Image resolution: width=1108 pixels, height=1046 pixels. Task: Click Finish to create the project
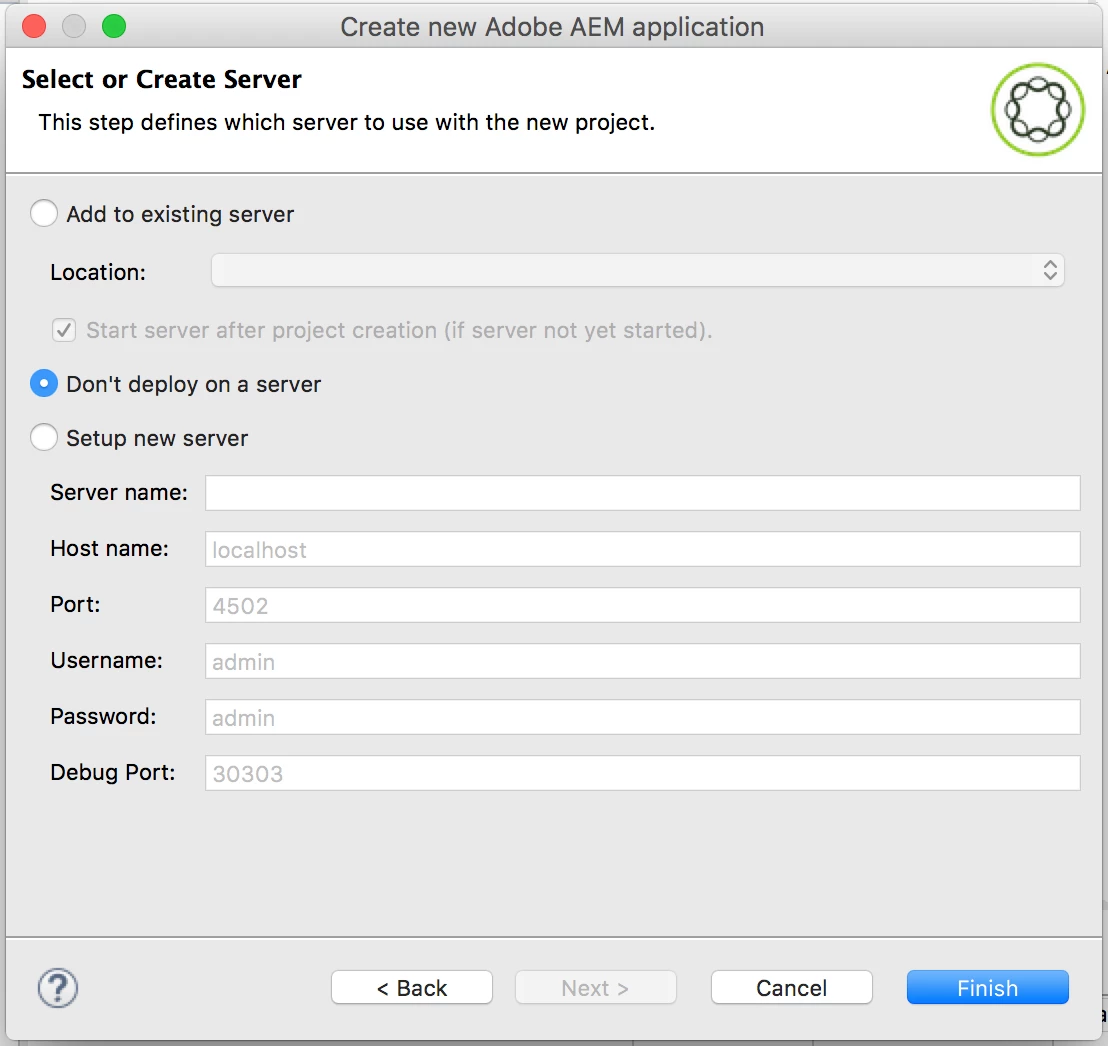(x=988, y=987)
